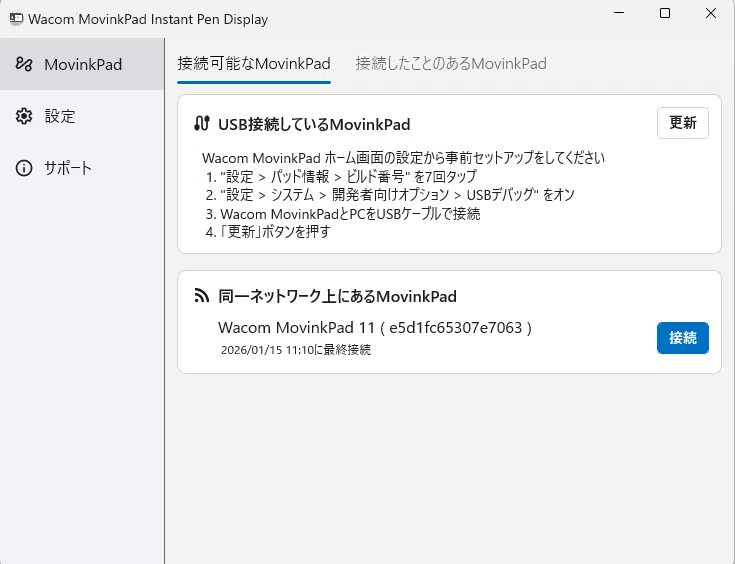Click instruction step 3 about USBケーブルで接続
The width and height of the screenshot is (735, 564).
coord(343,214)
